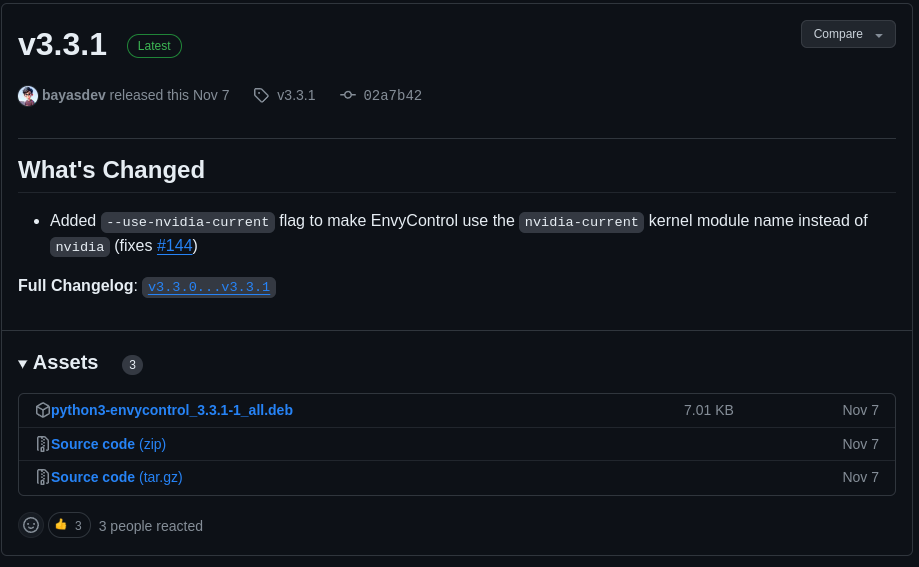
Task: Open the v3.3.0...v3.3.1 changelog comparison
Action: coord(209,287)
